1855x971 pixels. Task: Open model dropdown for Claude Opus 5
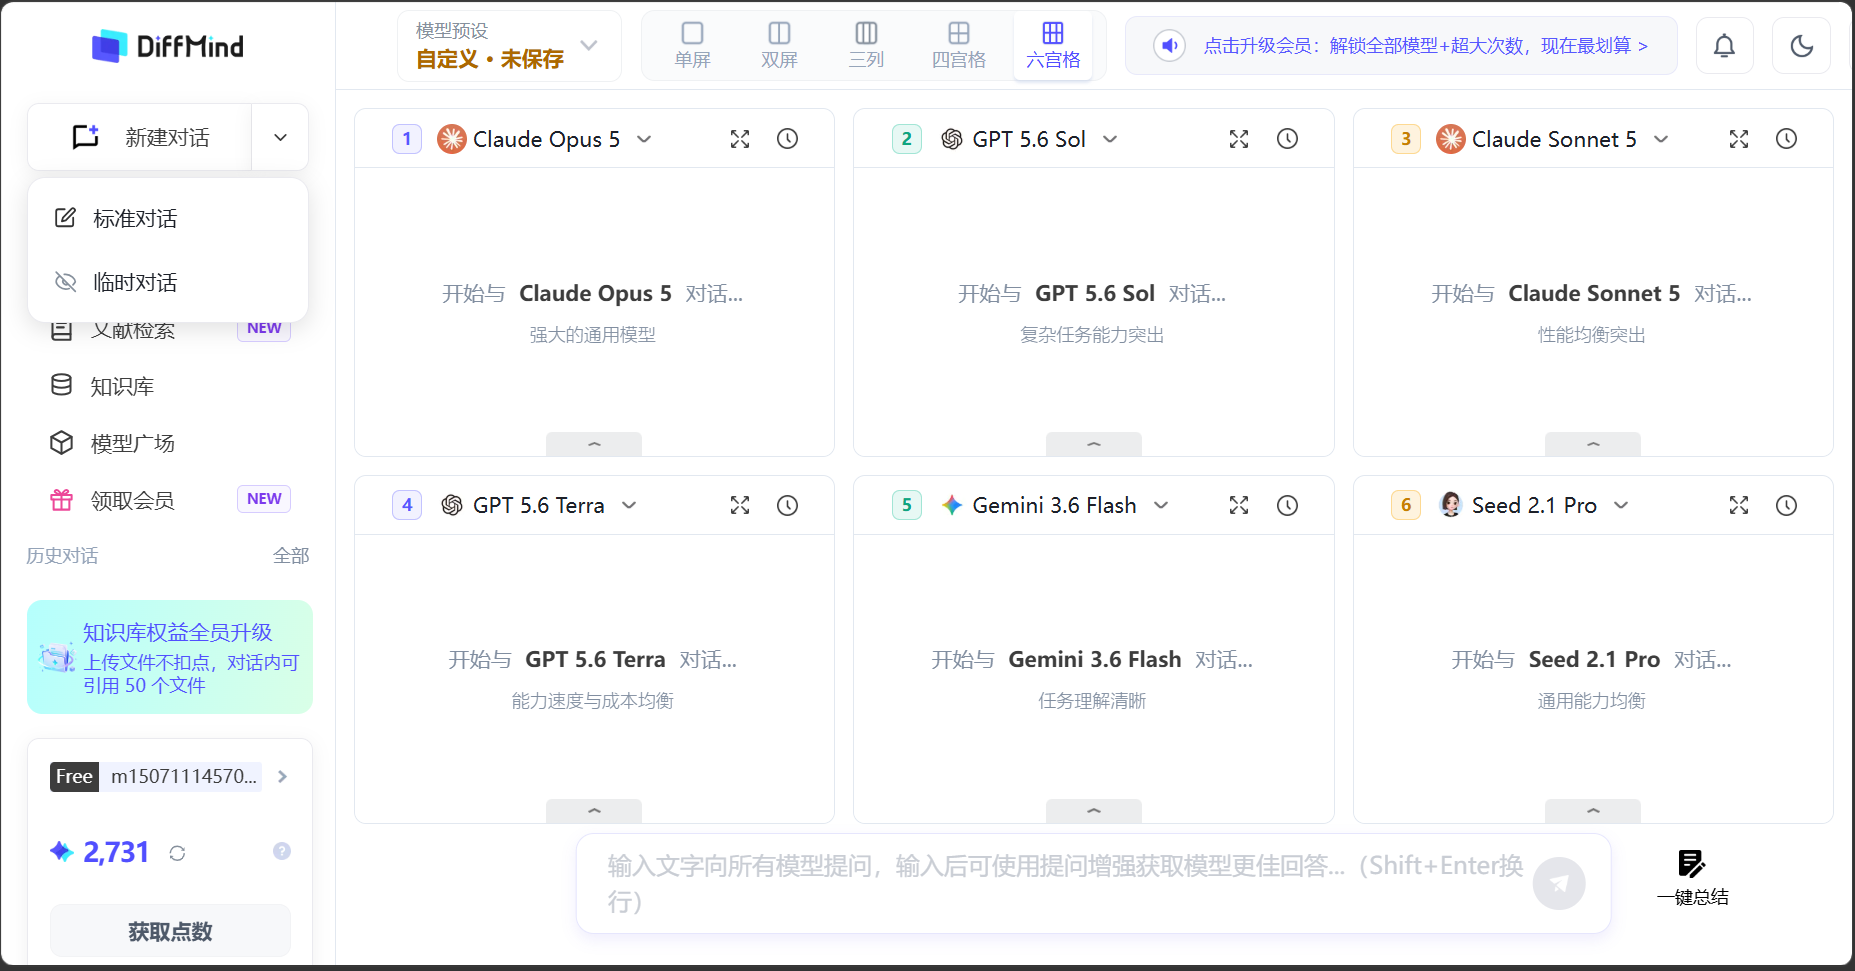point(645,139)
